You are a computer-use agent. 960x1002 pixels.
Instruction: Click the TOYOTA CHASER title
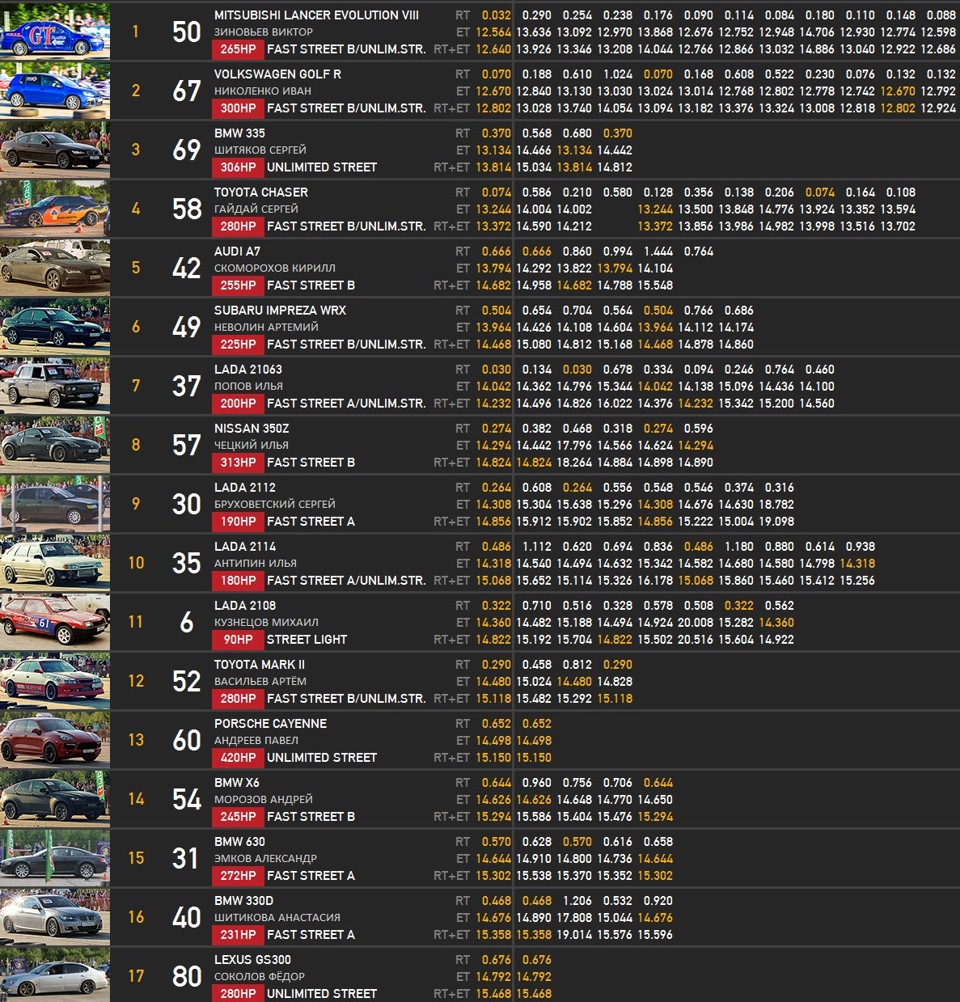pyautogui.click(x=261, y=192)
